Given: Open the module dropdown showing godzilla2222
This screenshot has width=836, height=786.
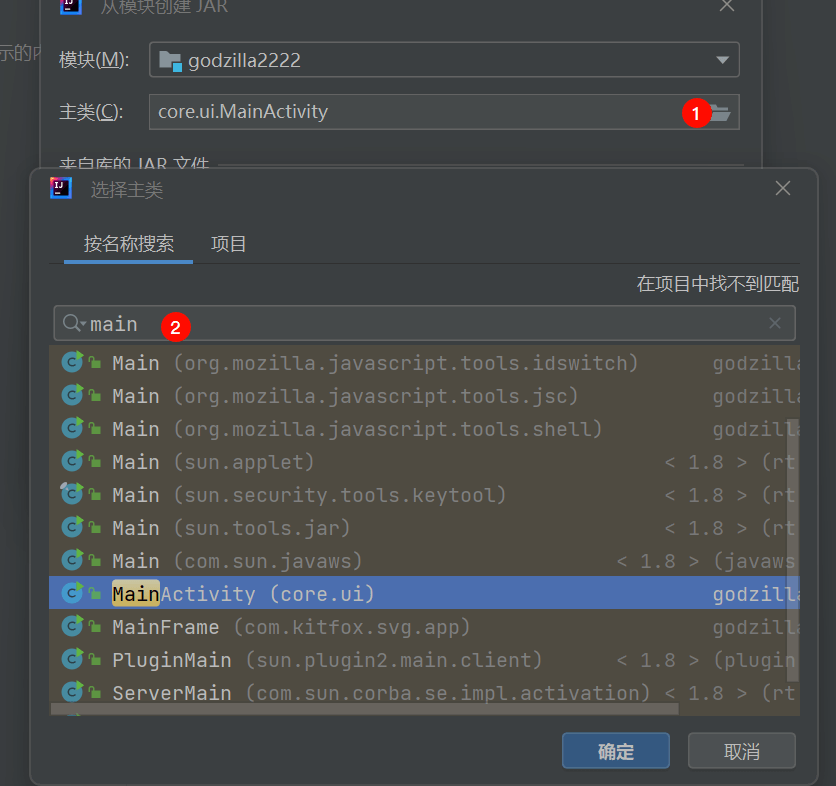Looking at the screenshot, I should pyautogui.click(x=444, y=60).
